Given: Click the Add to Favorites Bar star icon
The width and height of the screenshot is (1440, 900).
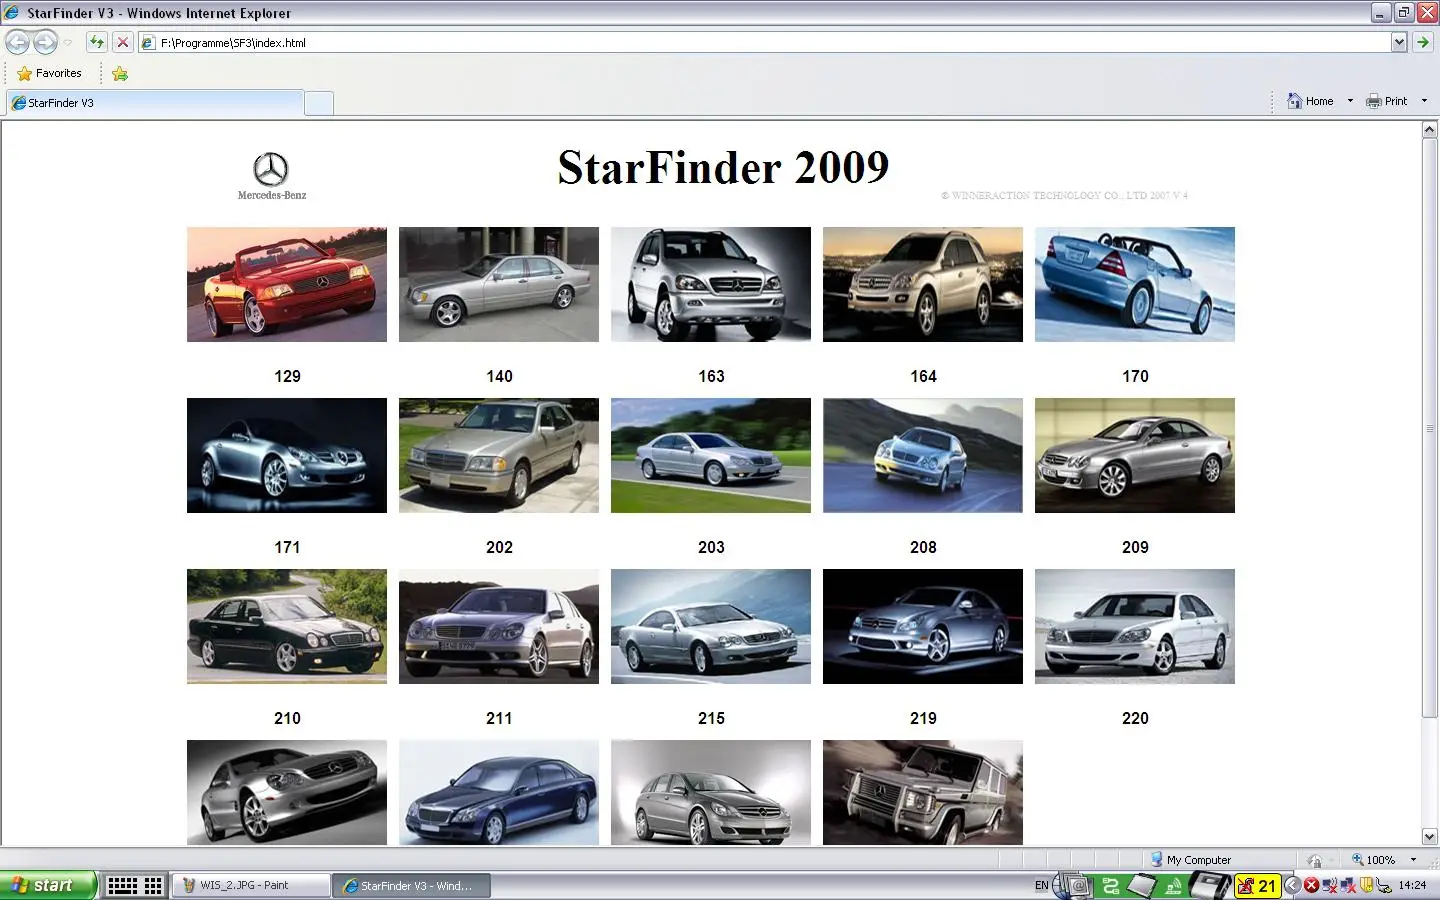Looking at the screenshot, I should [120, 73].
